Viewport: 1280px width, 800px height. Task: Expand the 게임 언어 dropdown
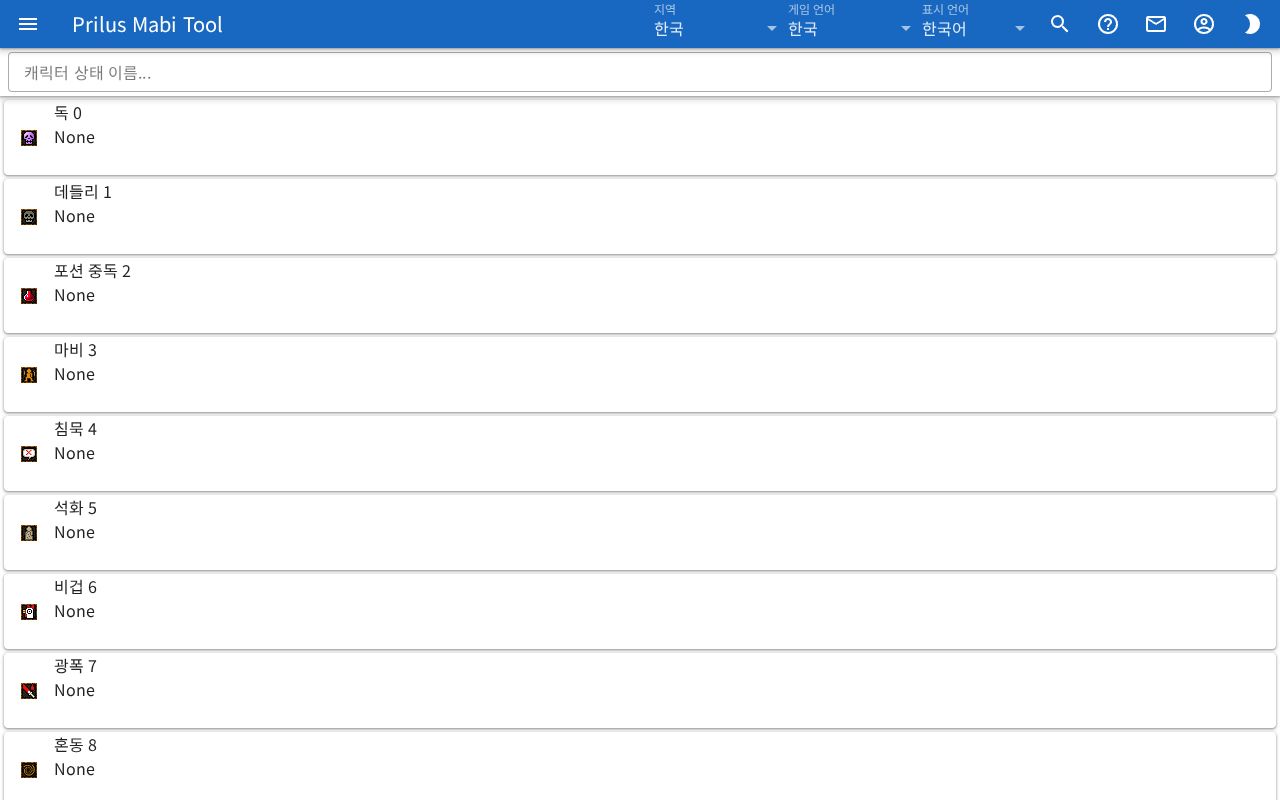[x=850, y=22]
